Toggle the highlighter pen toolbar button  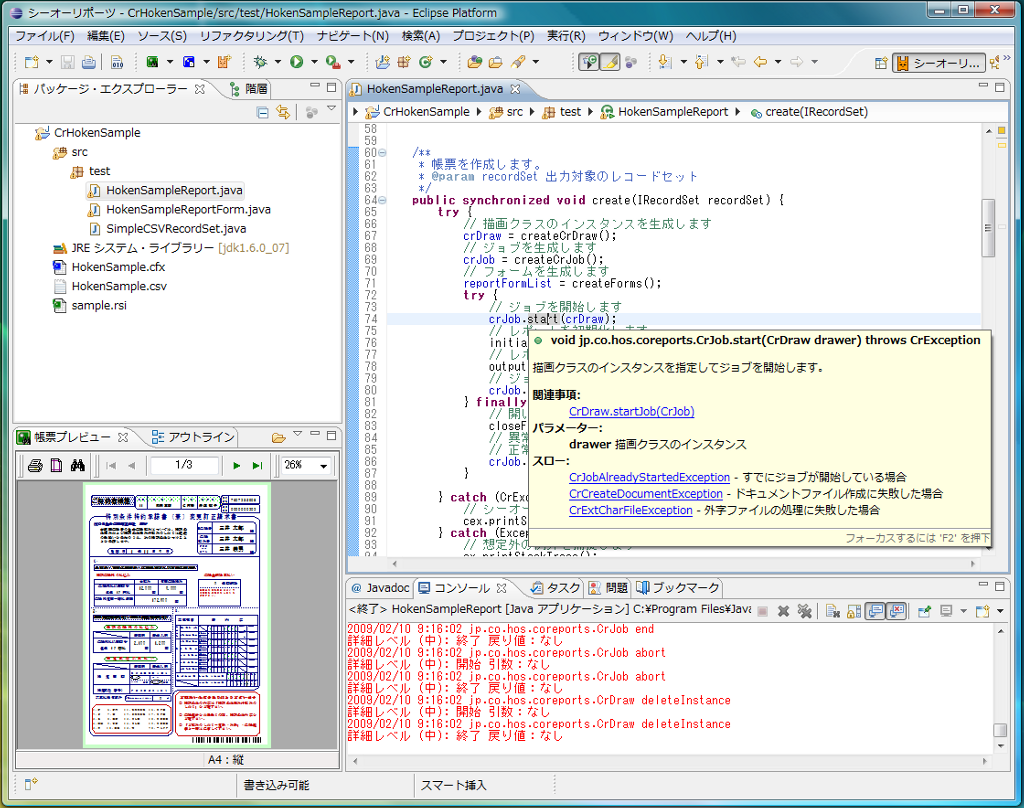[609, 62]
